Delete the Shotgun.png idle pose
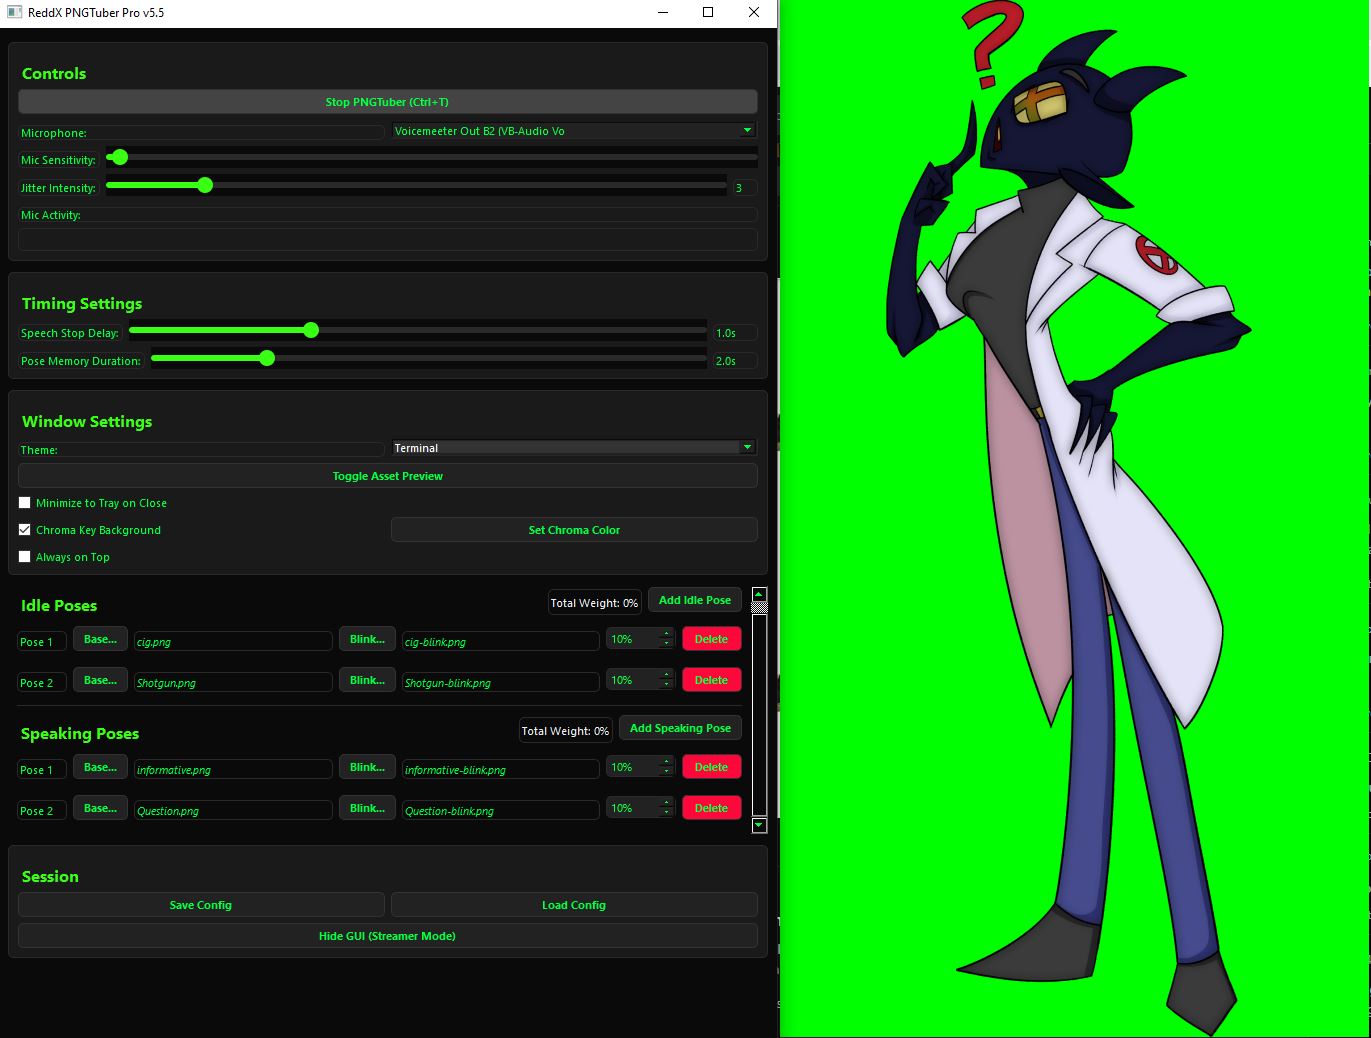 pyautogui.click(x=711, y=680)
